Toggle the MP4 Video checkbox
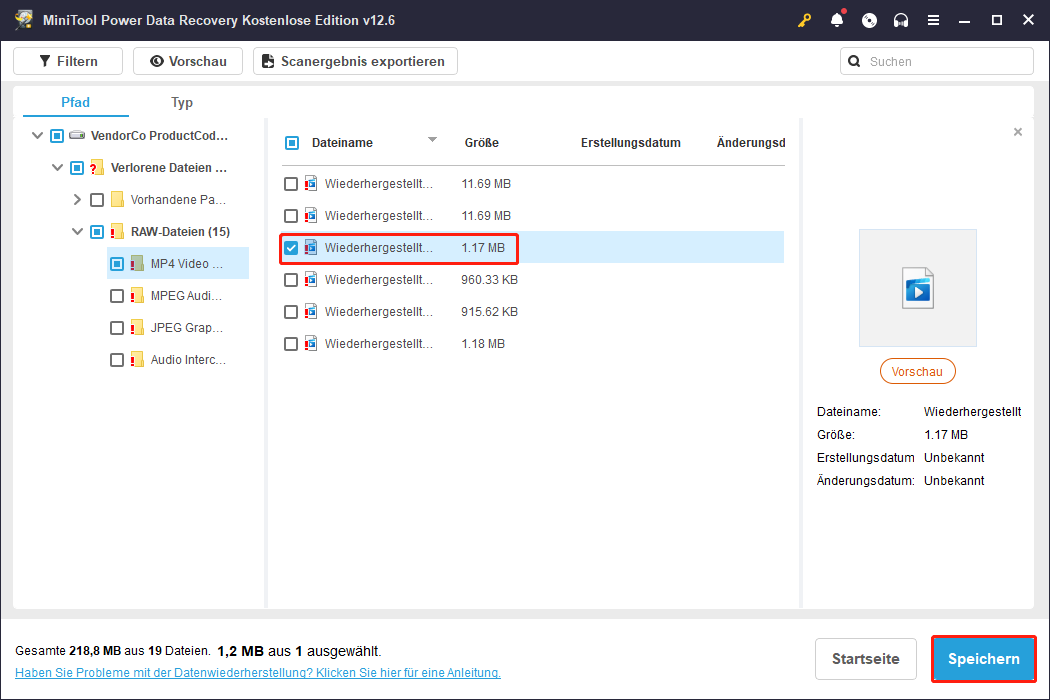1050x700 pixels. 117,264
